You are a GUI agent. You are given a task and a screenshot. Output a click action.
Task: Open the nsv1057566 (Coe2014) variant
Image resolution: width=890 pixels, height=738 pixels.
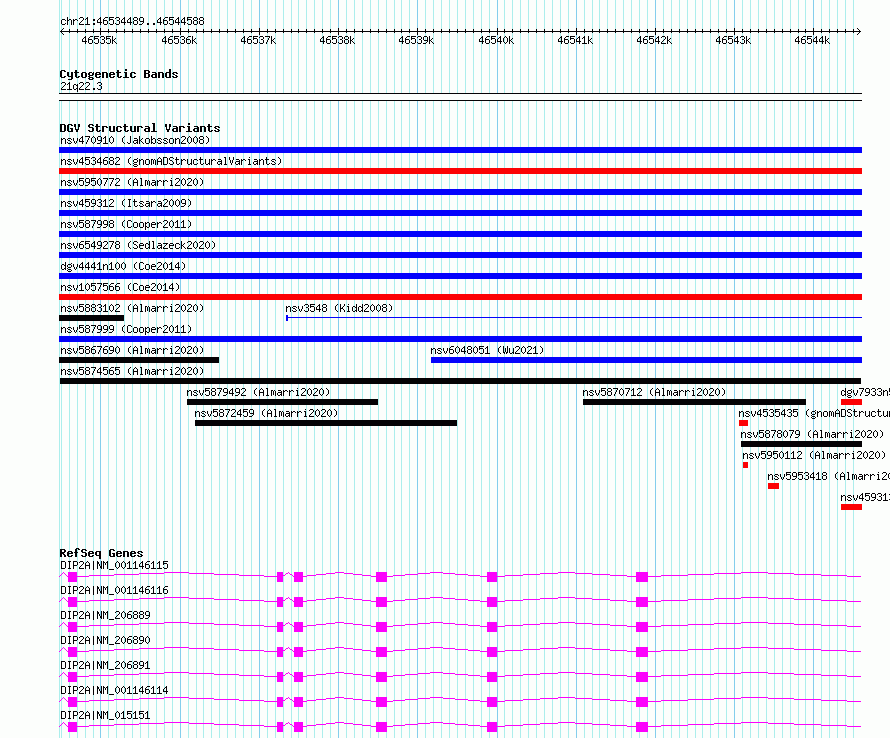(120, 287)
